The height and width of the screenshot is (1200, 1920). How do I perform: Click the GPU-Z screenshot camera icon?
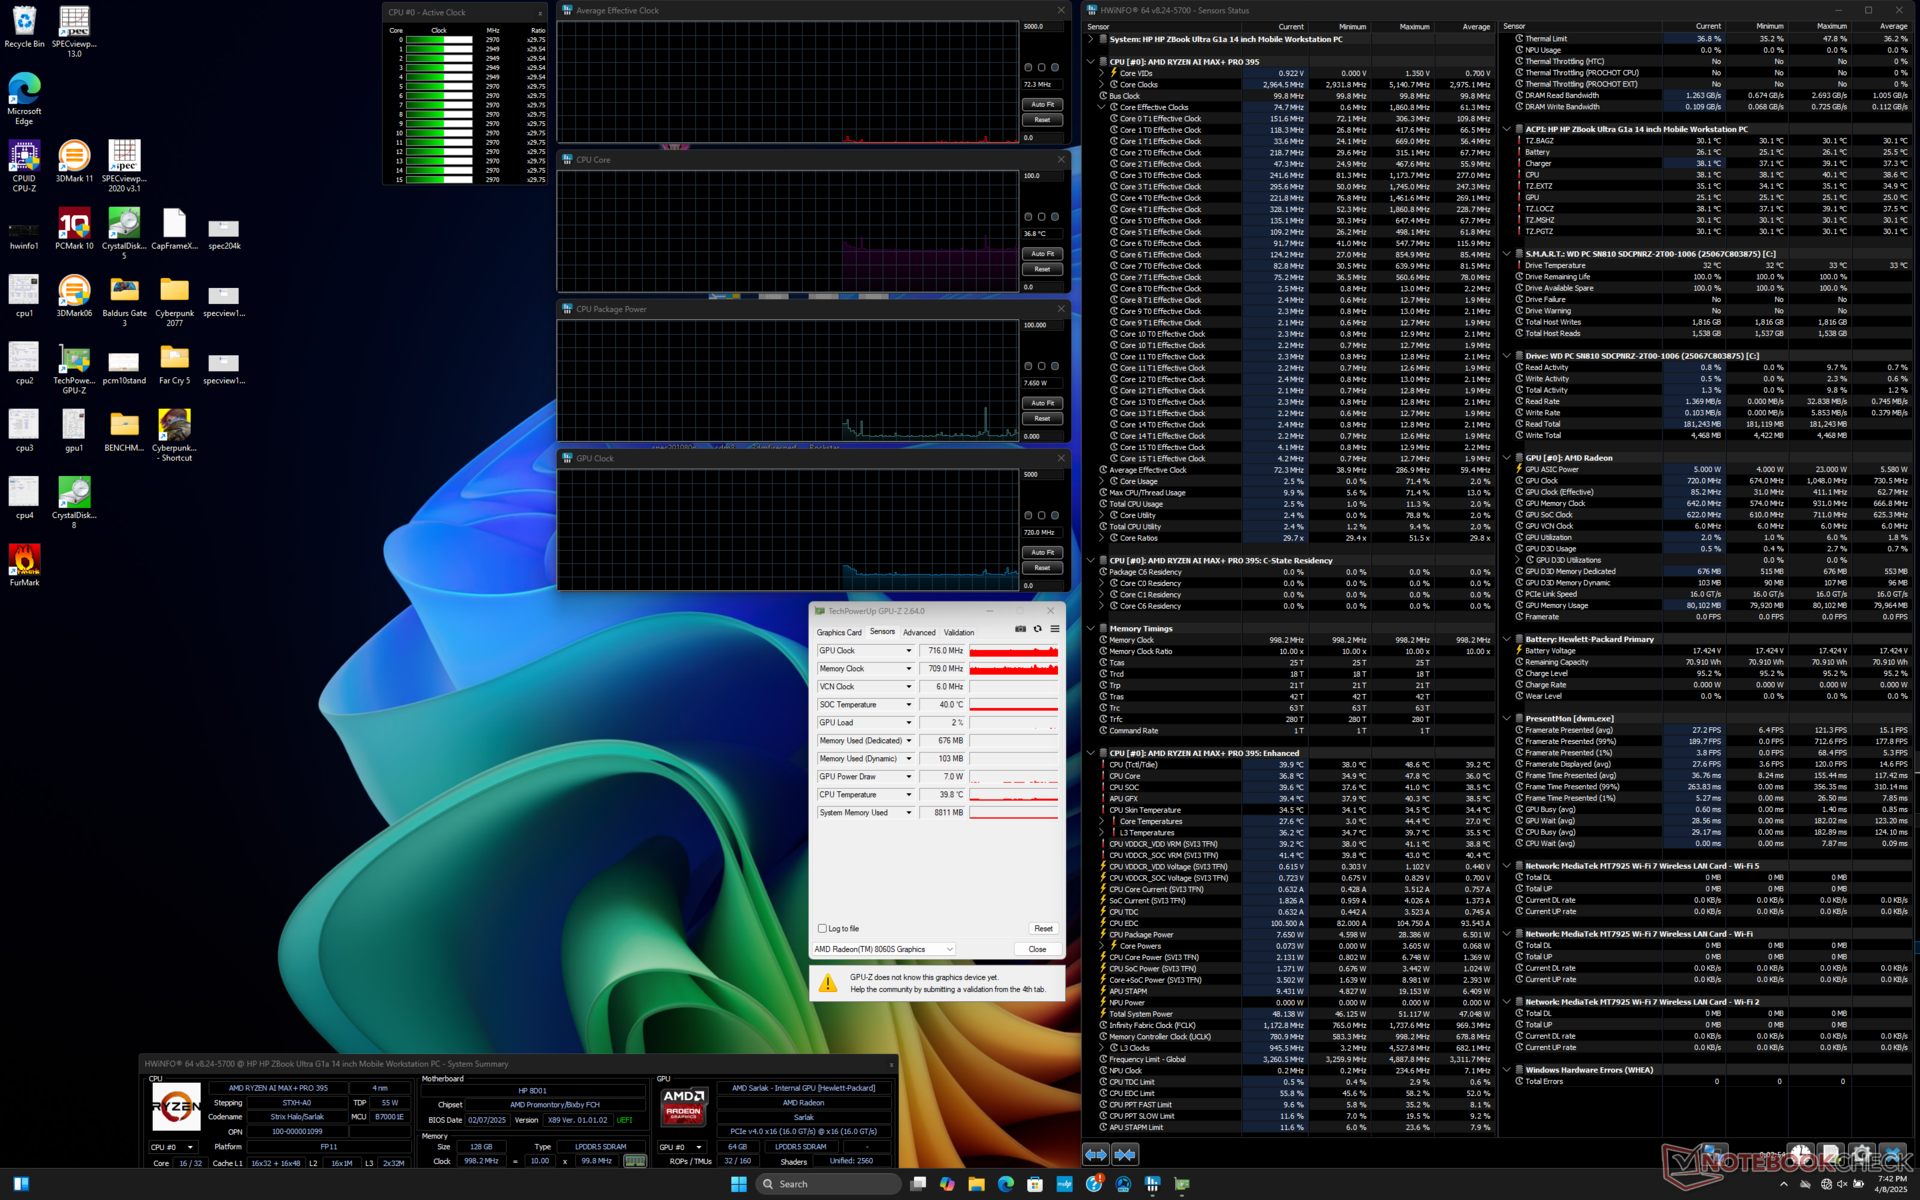point(1020,629)
